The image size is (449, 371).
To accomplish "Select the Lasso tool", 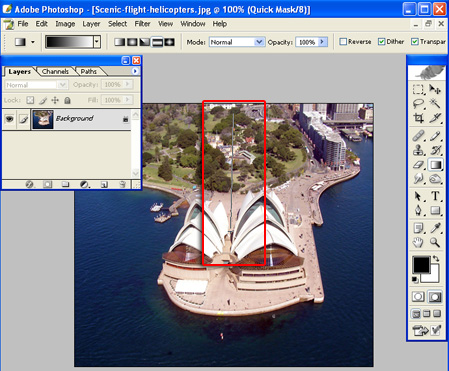I will 418,104.
